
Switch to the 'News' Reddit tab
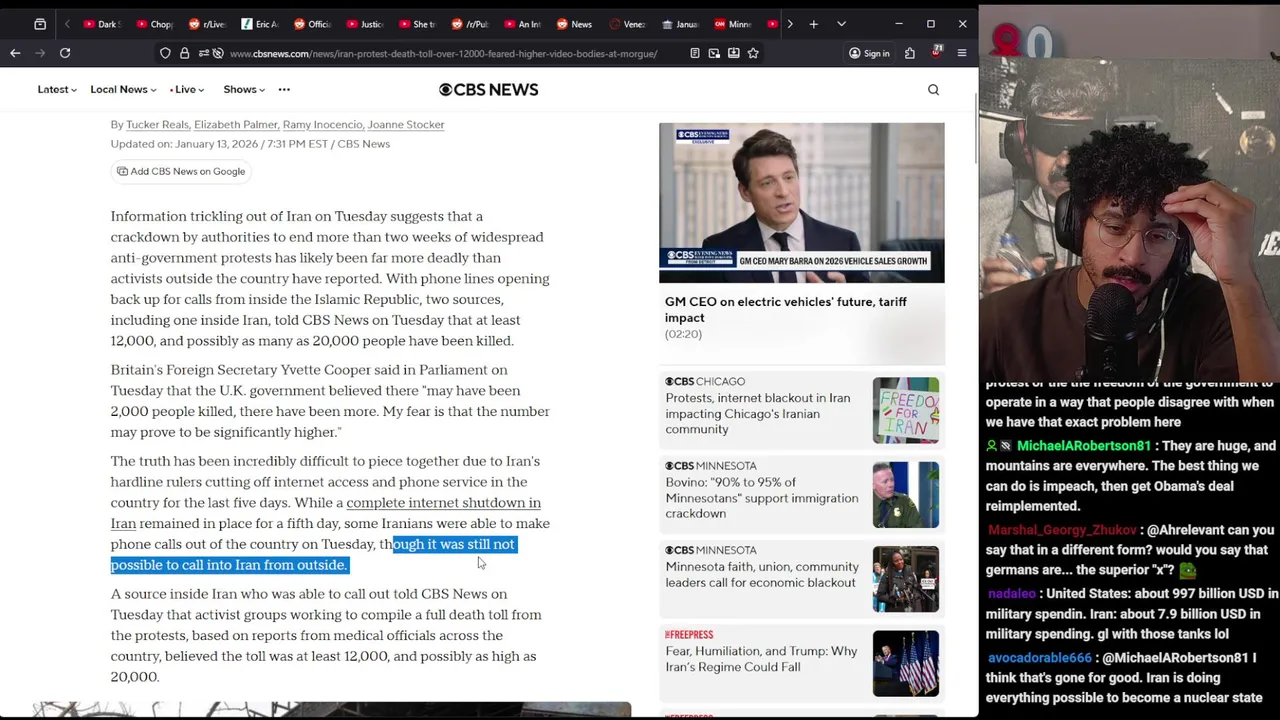[575, 24]
